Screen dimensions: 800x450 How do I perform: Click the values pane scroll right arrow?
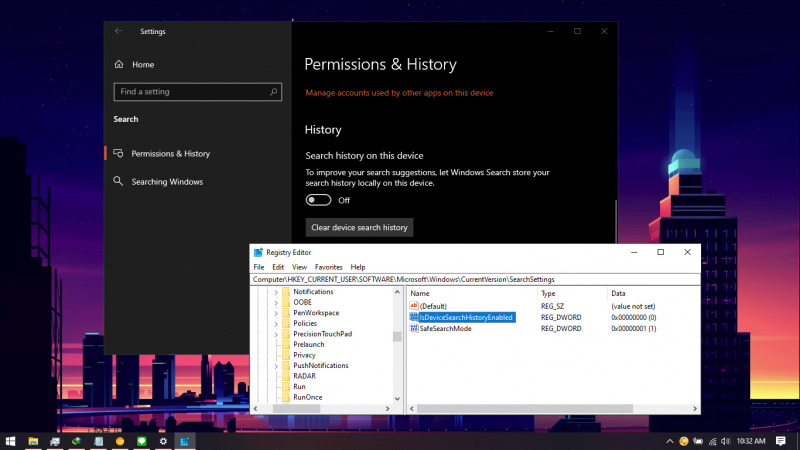tap(694, 409)
